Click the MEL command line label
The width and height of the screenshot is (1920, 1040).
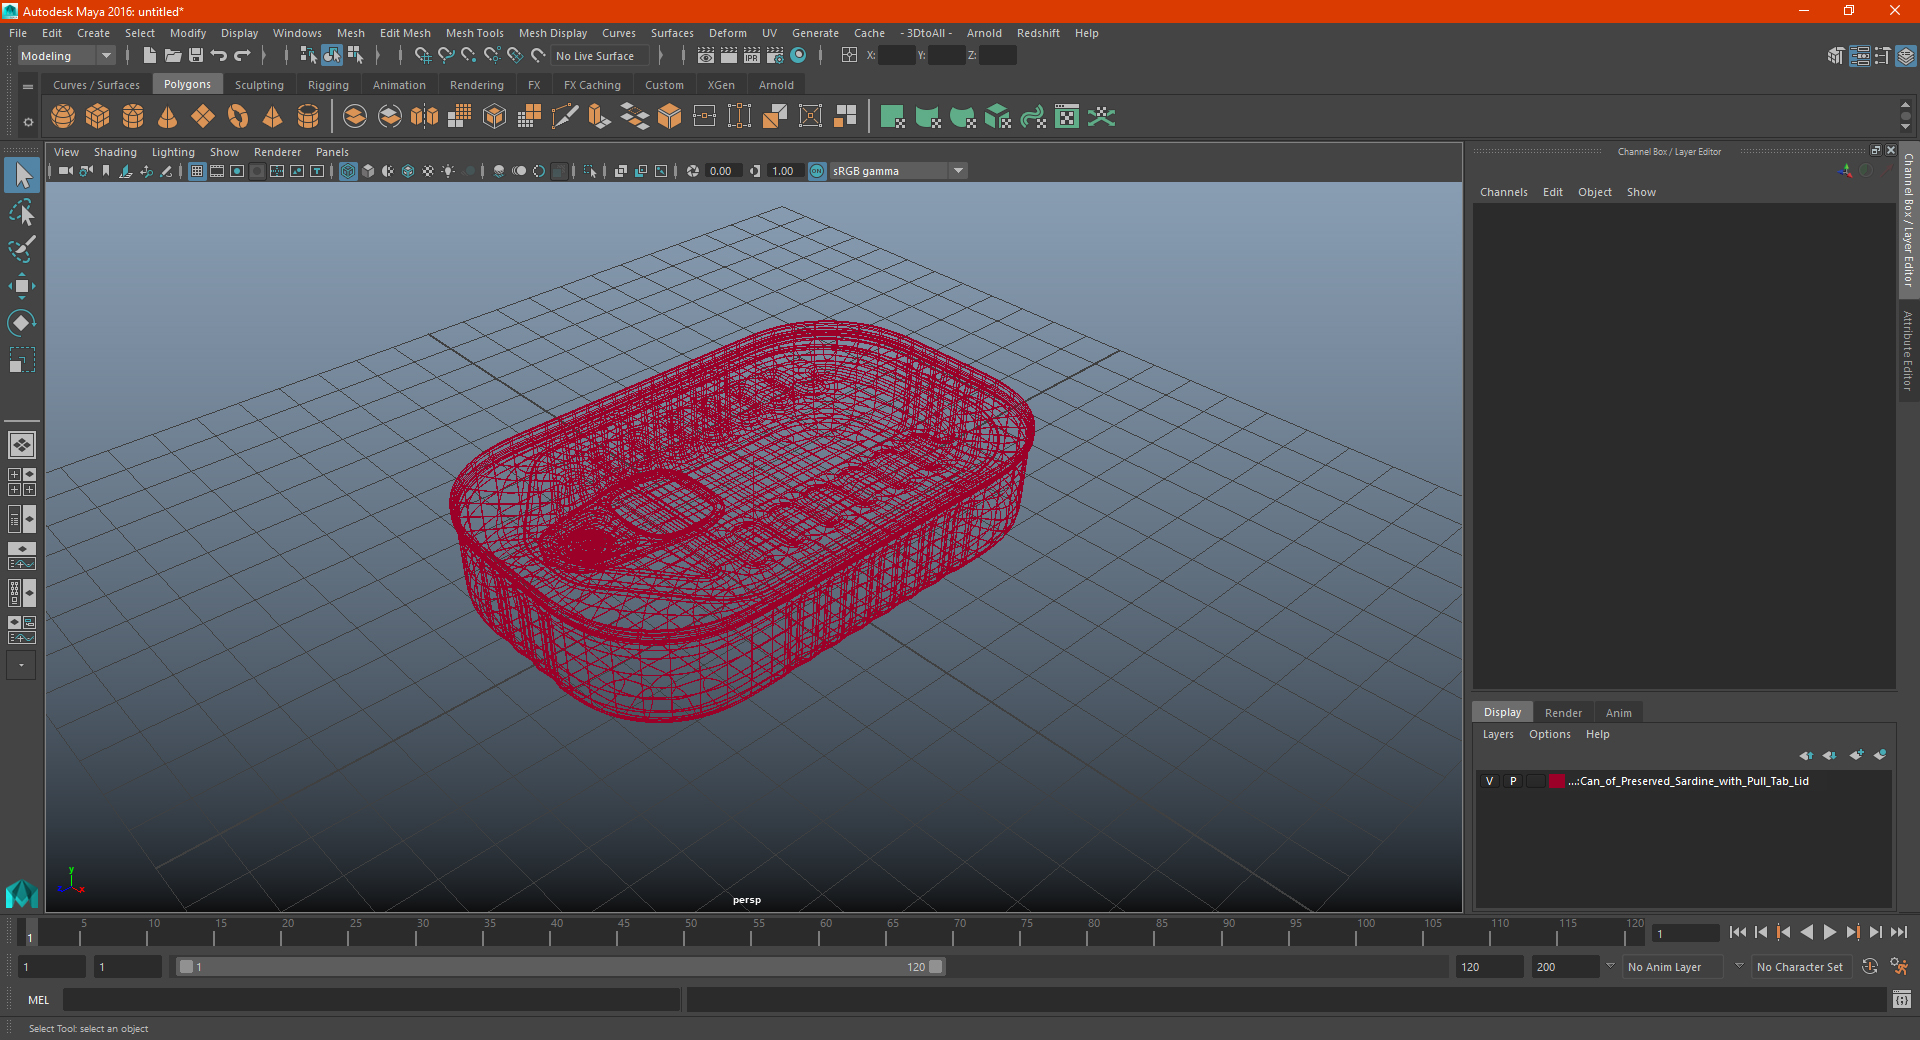click(39, 1000)
